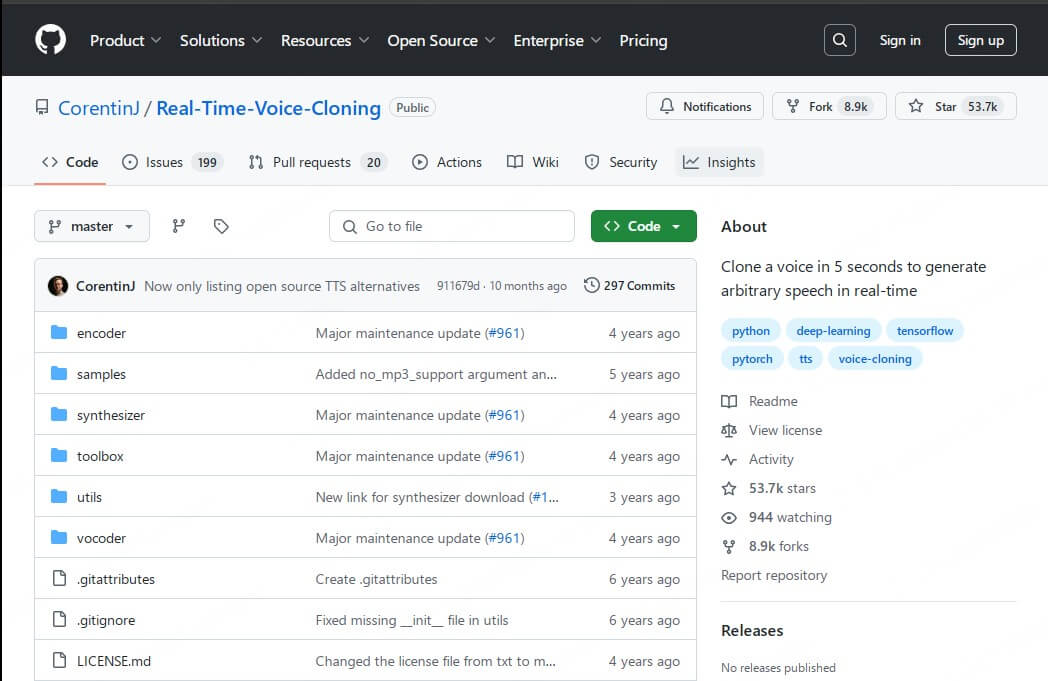
Task: Expand the Product menu
Action: (x=125, y=41)
